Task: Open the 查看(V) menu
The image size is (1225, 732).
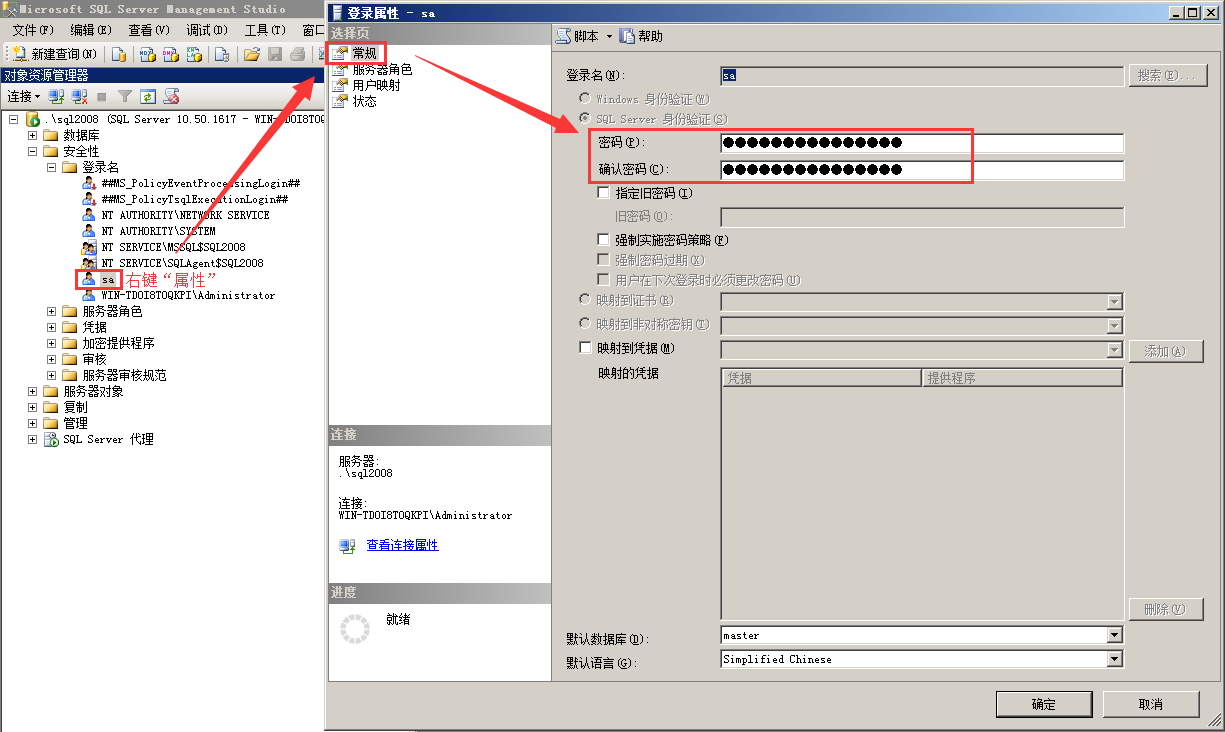Action: [x=148, y=30]
